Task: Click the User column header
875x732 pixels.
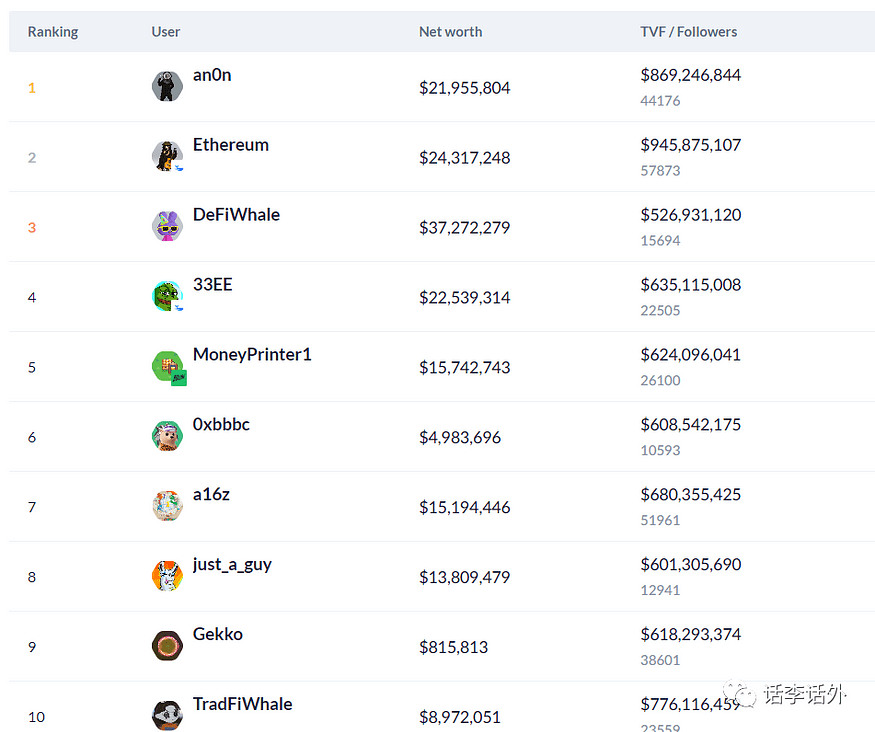Action: [x=166, y=32]
